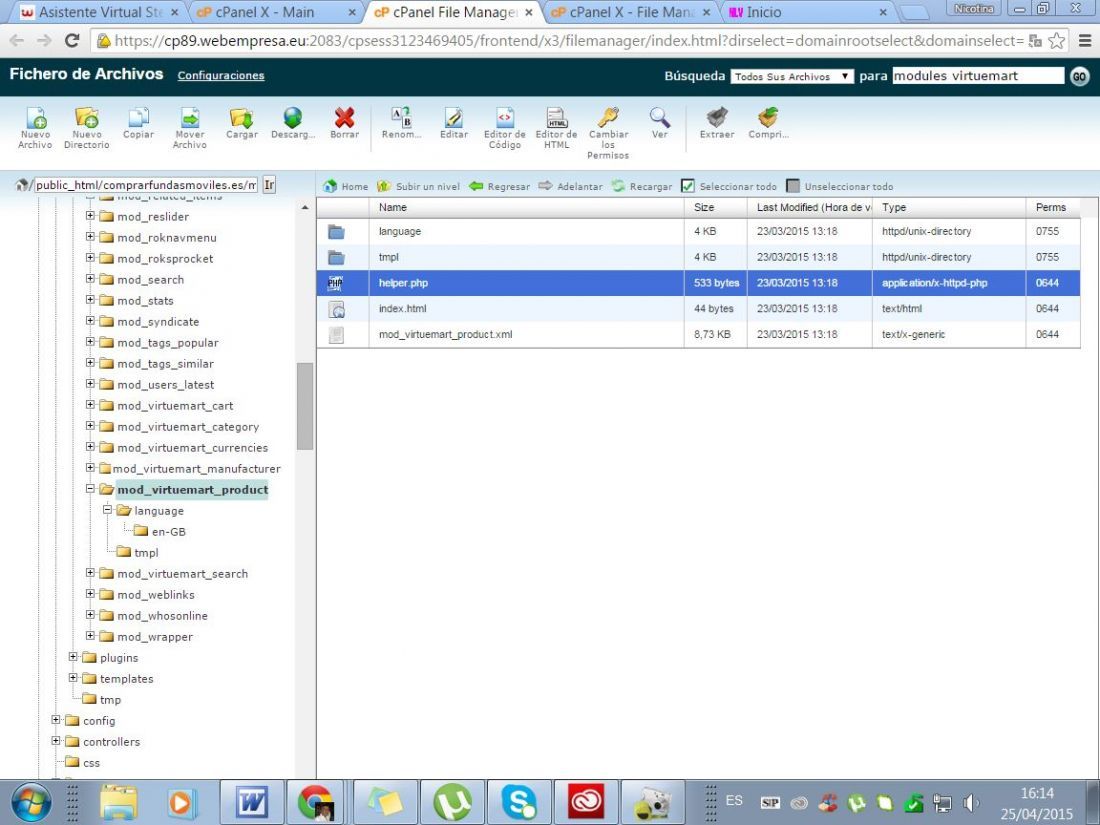Open the Chrome menu icon
Viewport: 1100px width, 825px height.
pos(1085,41)
